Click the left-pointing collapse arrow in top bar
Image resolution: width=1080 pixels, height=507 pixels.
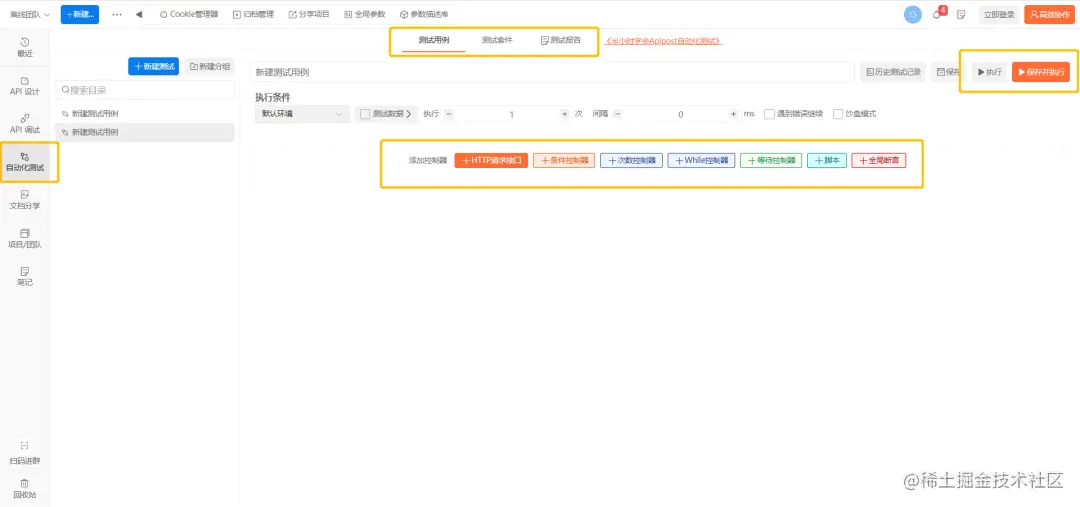point(138,14)
